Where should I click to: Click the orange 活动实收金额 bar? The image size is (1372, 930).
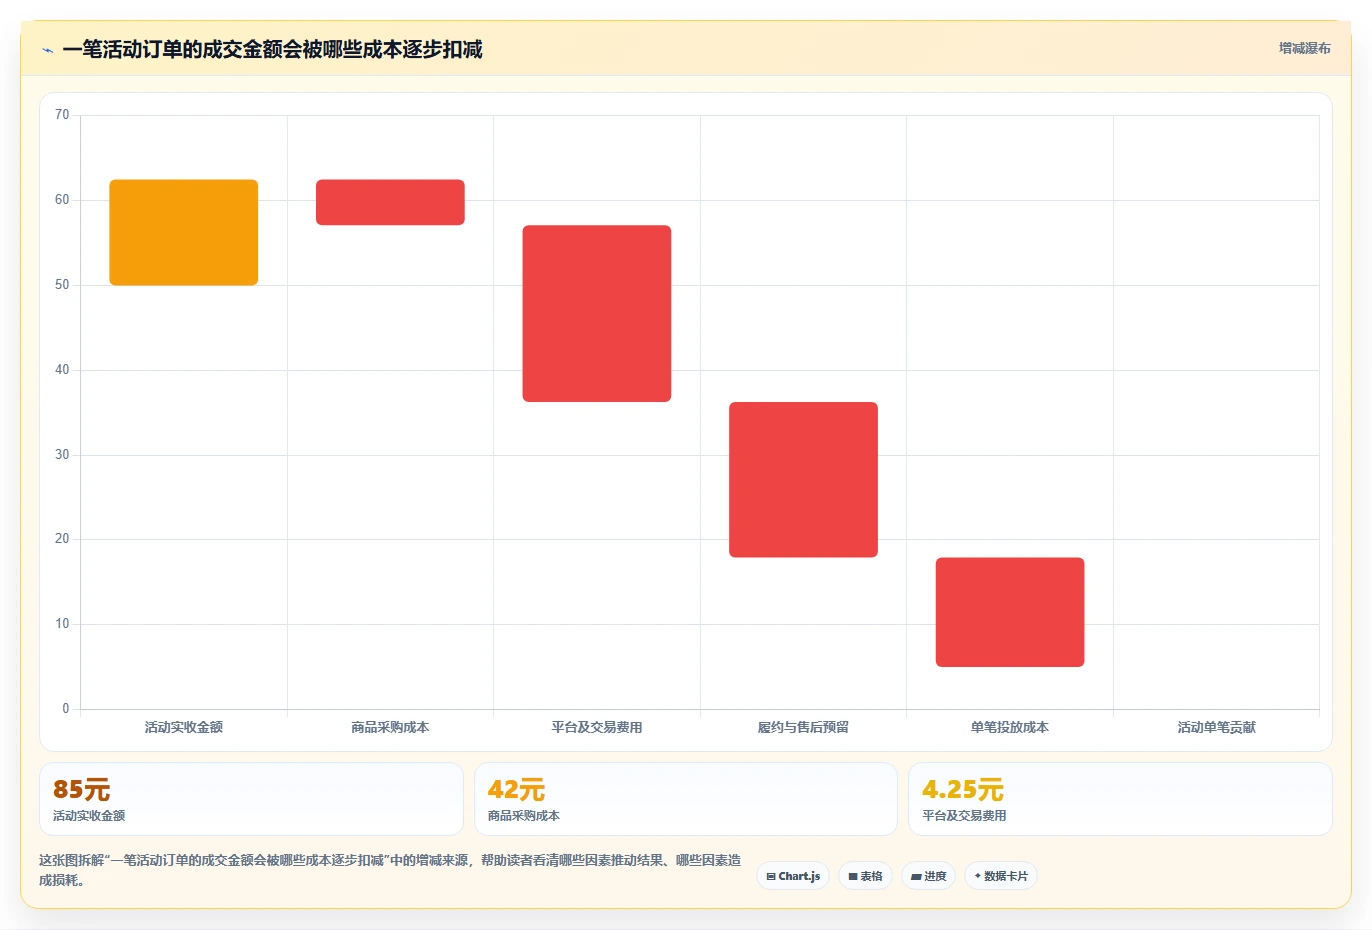[184, 232]
